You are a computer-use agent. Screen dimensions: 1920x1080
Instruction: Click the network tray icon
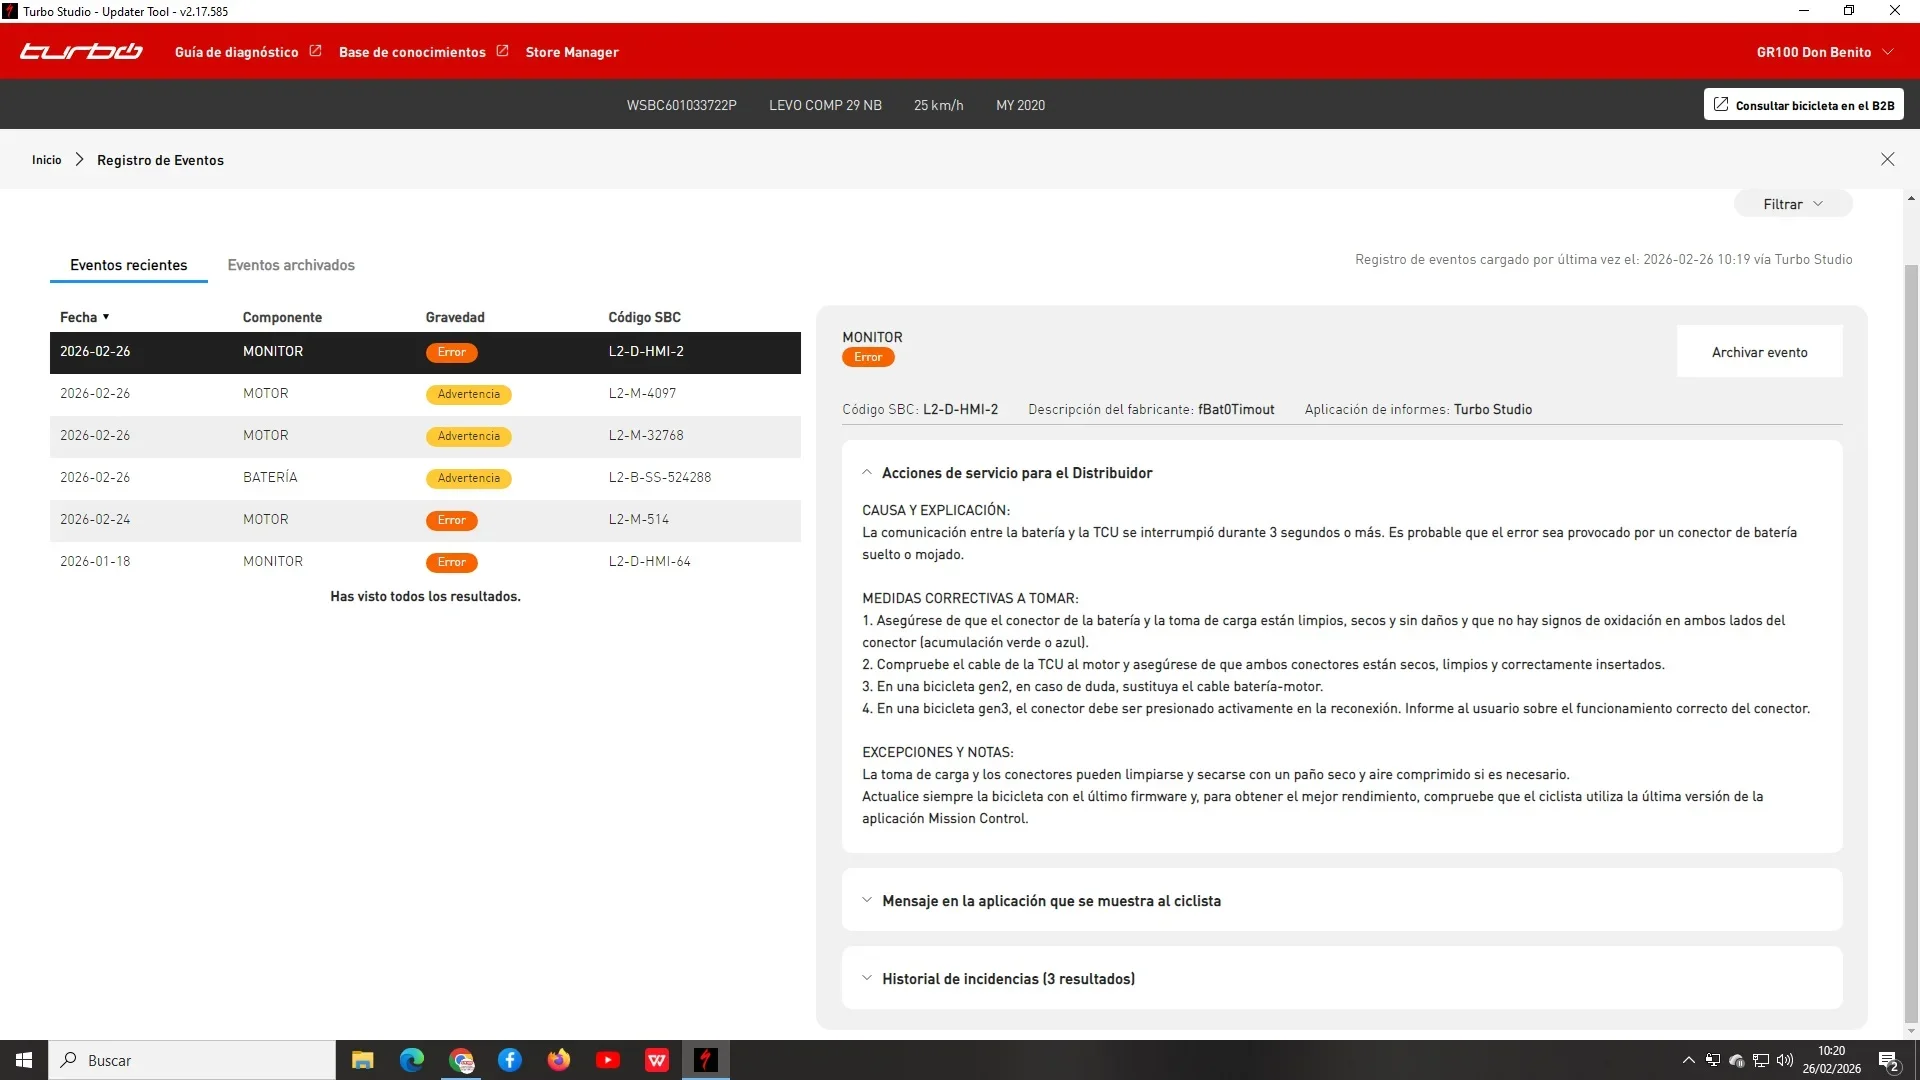1761,1060
